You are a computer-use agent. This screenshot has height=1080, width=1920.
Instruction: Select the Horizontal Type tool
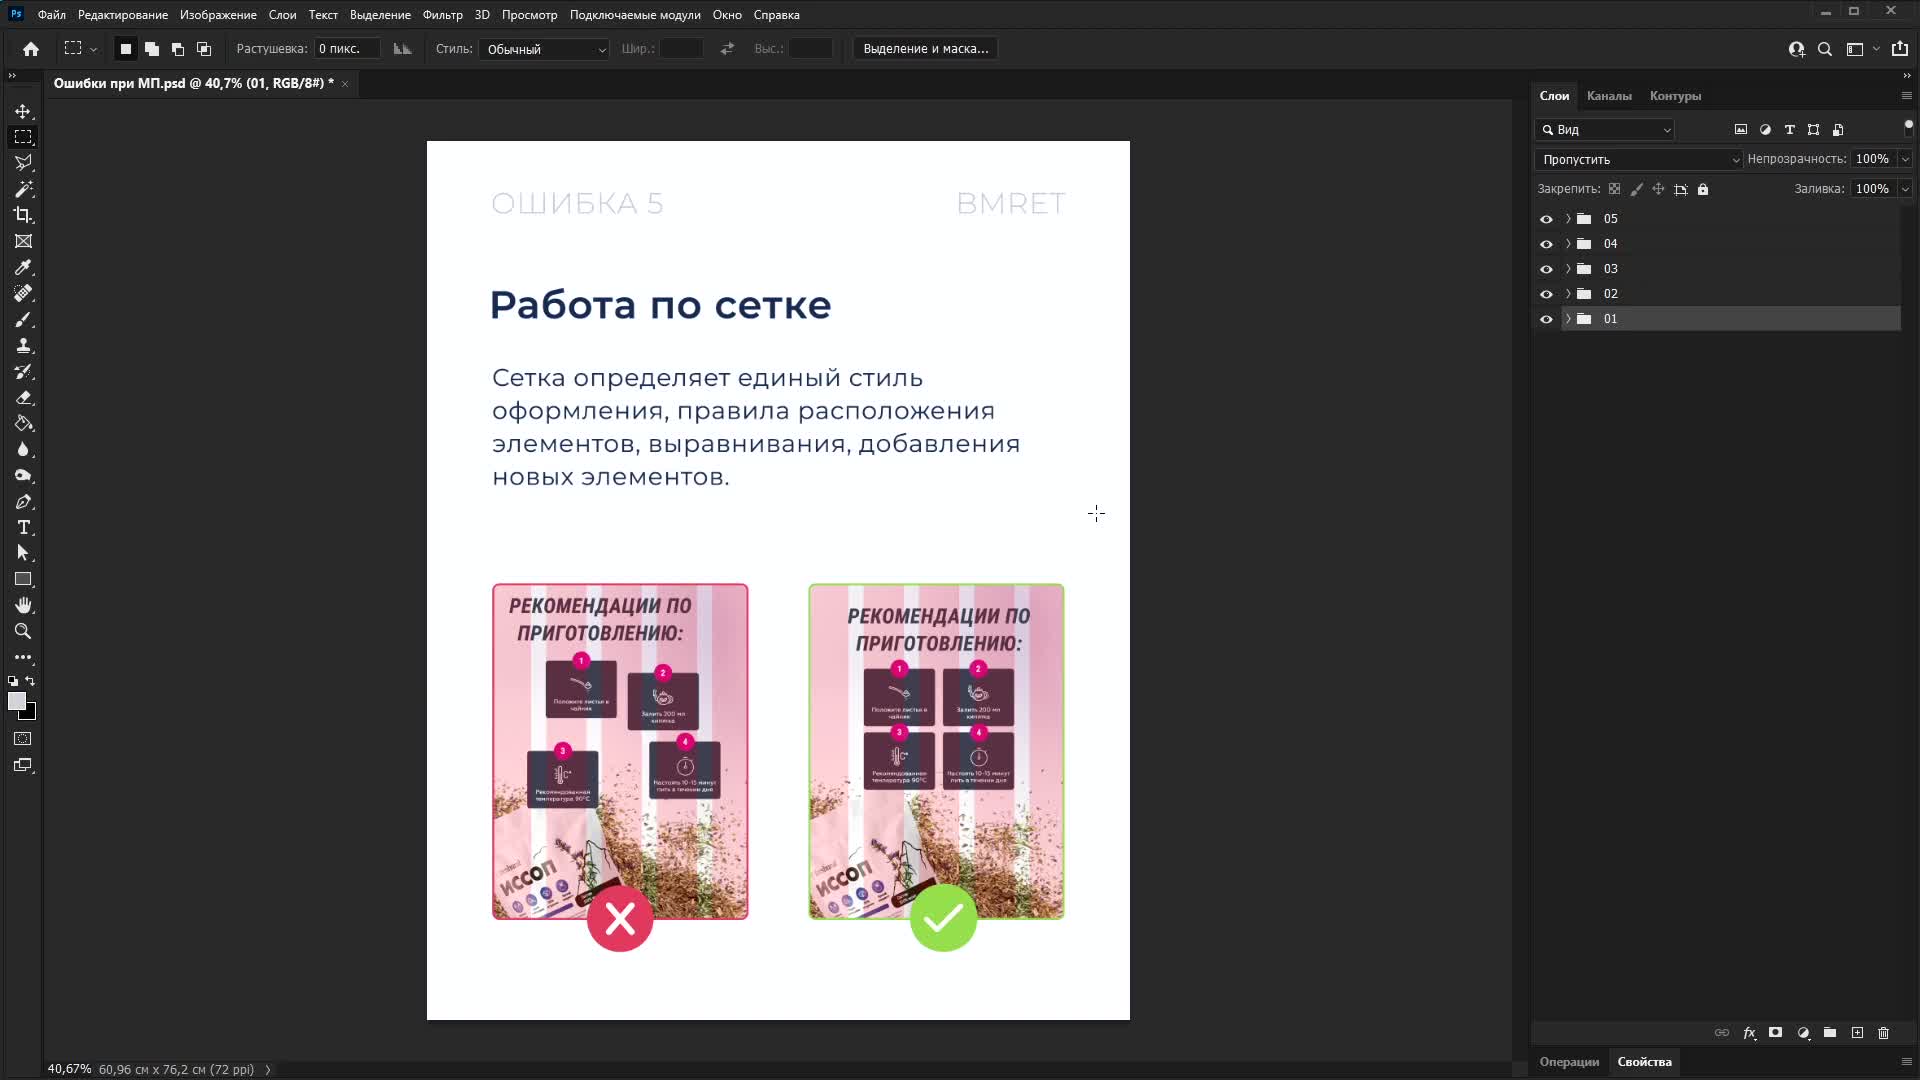pyautogui.click(x=23, y=527)
